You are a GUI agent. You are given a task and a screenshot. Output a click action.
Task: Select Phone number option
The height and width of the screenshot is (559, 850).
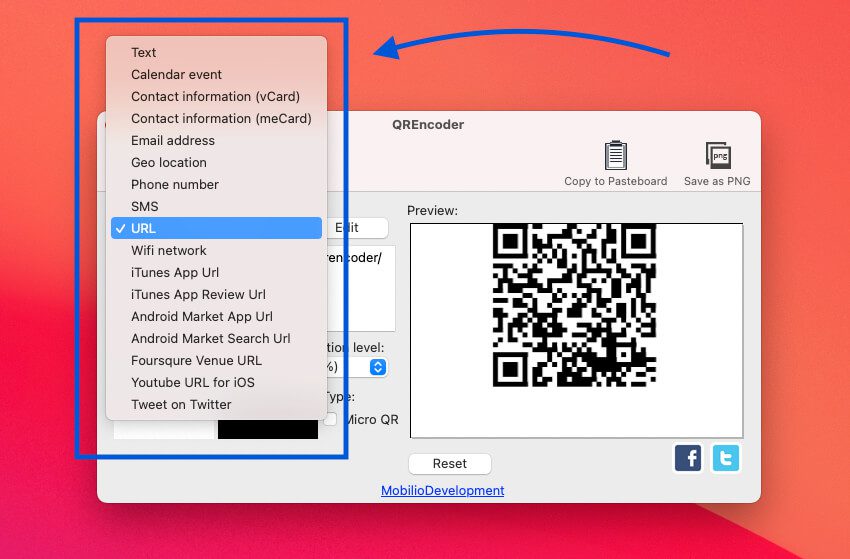(216, 184)
